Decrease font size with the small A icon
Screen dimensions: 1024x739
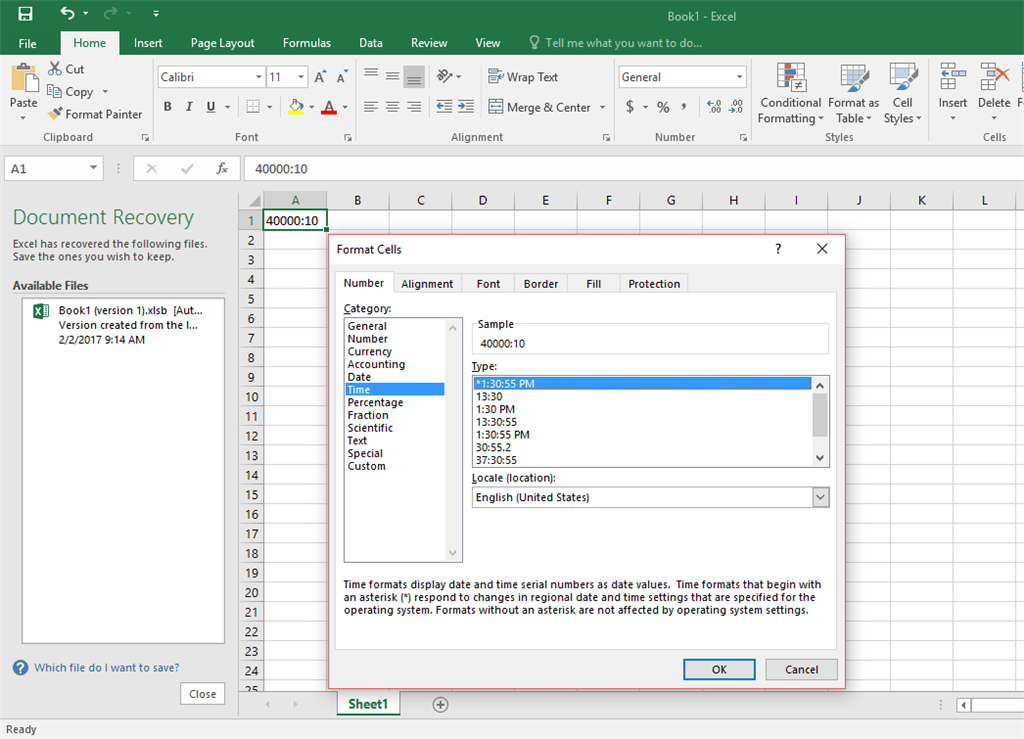(342, 77)
